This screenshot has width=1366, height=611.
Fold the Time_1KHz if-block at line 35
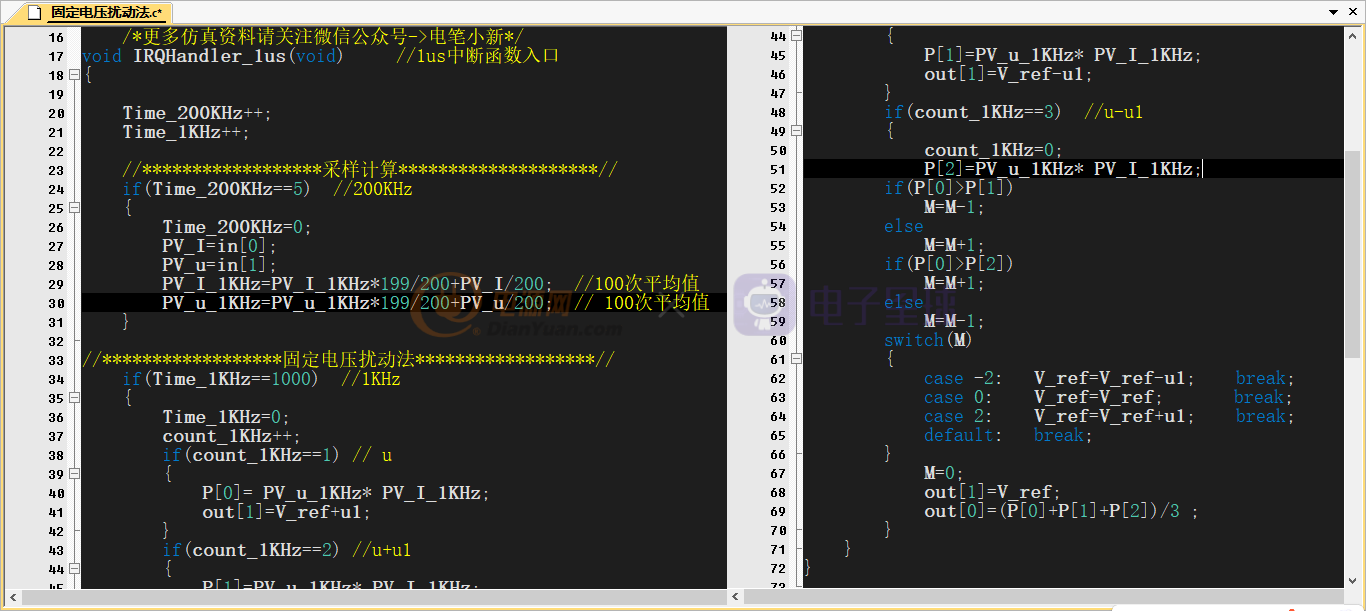[x=74, y=398]
